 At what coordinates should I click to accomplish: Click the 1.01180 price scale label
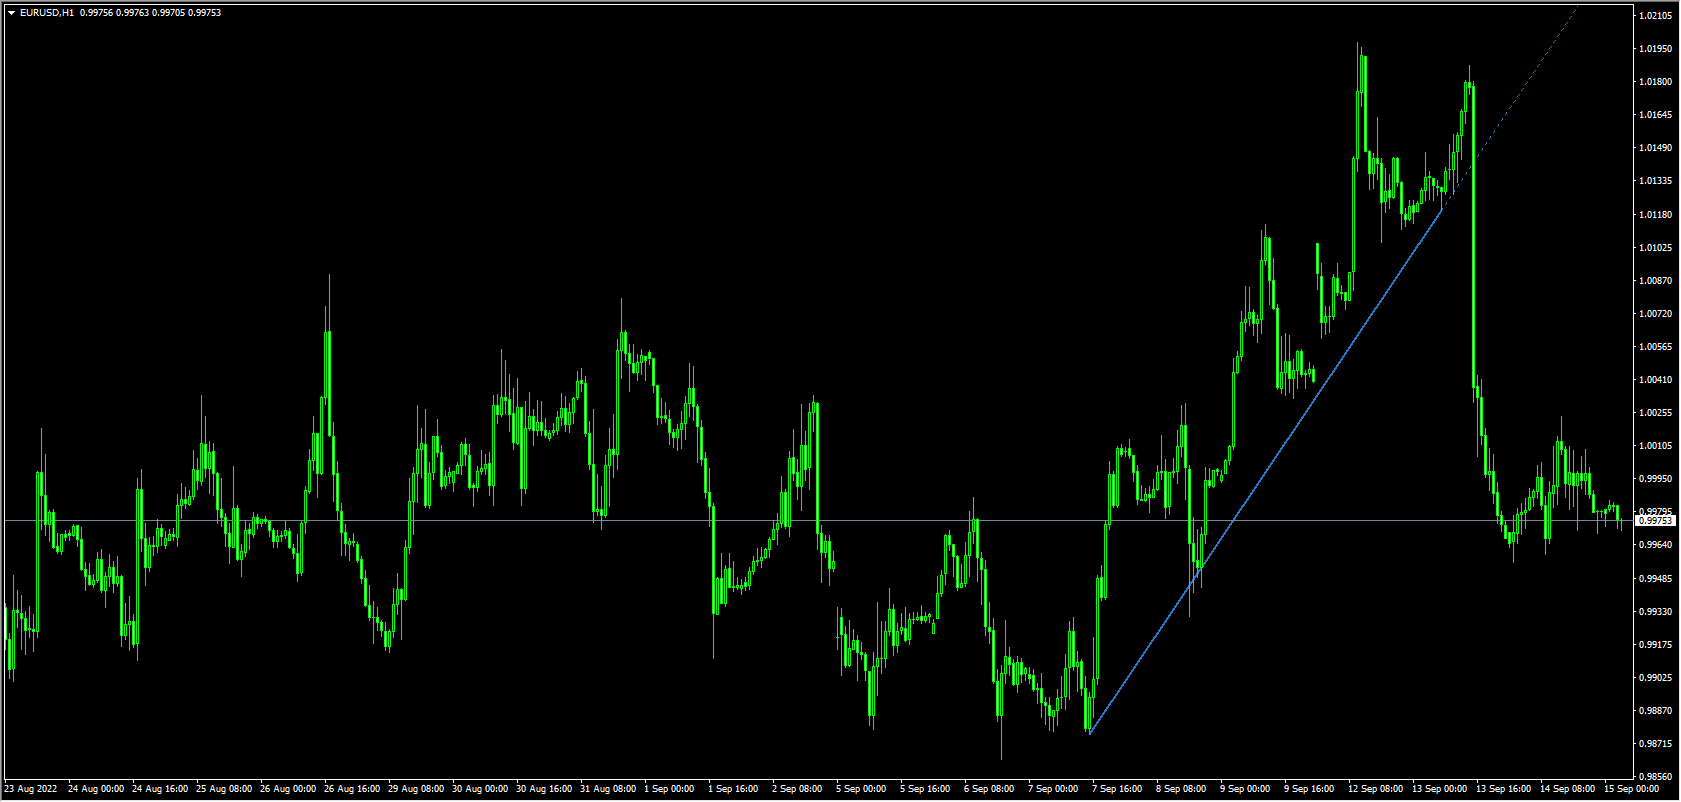click(1656, 214)
